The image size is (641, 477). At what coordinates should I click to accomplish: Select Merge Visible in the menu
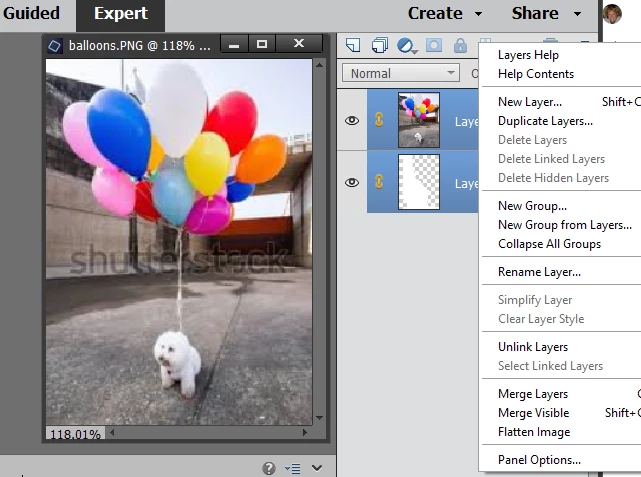533,413
